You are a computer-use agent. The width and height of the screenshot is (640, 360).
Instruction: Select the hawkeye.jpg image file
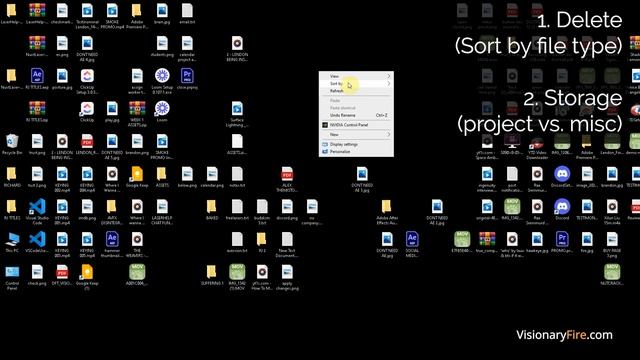tap(537, 243)
